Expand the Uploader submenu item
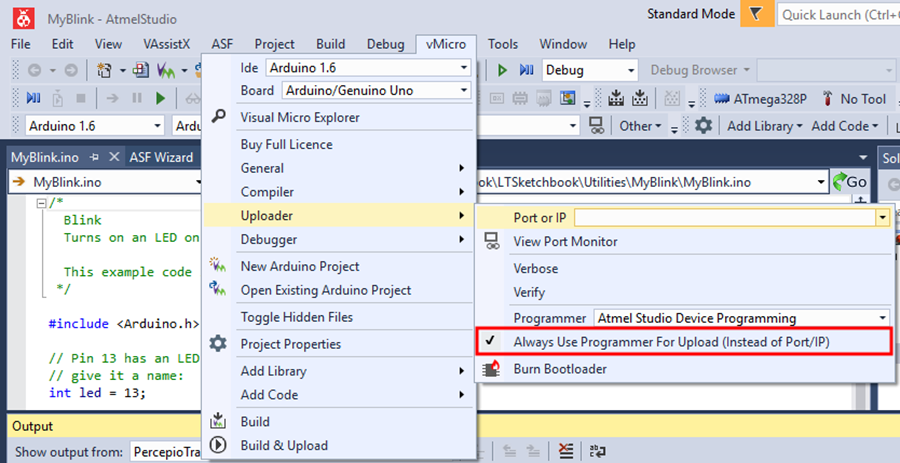The image size is (900, 463). pyautogui.click(x=339, y=216)
